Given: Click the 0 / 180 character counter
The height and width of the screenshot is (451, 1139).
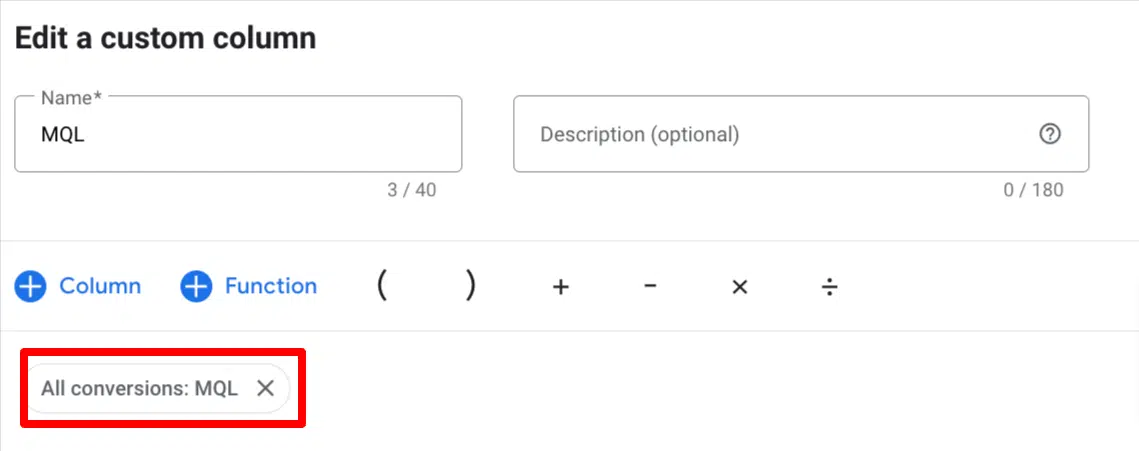Looking at the screenshot, I should (1033, 190).
